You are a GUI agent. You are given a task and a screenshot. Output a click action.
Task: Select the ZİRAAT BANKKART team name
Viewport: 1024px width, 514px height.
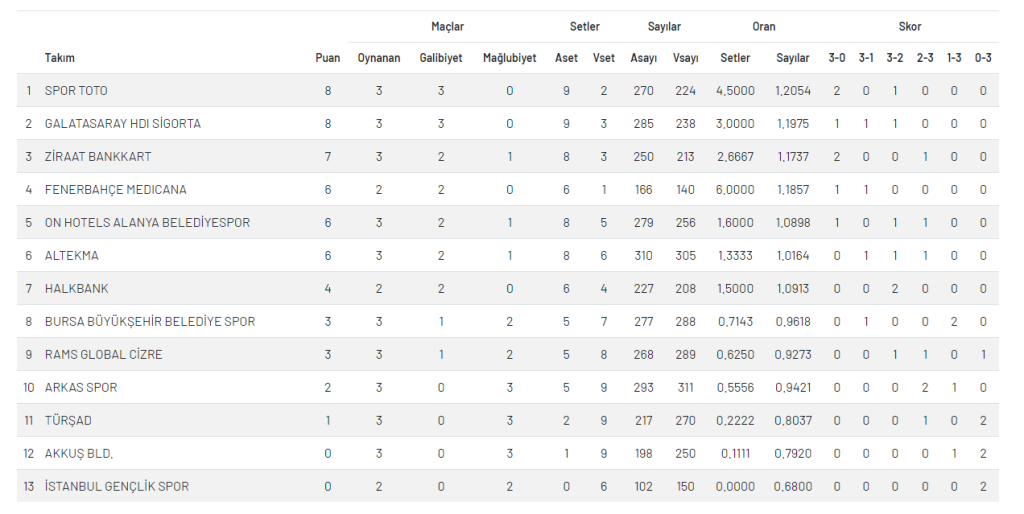click(98, 157)
